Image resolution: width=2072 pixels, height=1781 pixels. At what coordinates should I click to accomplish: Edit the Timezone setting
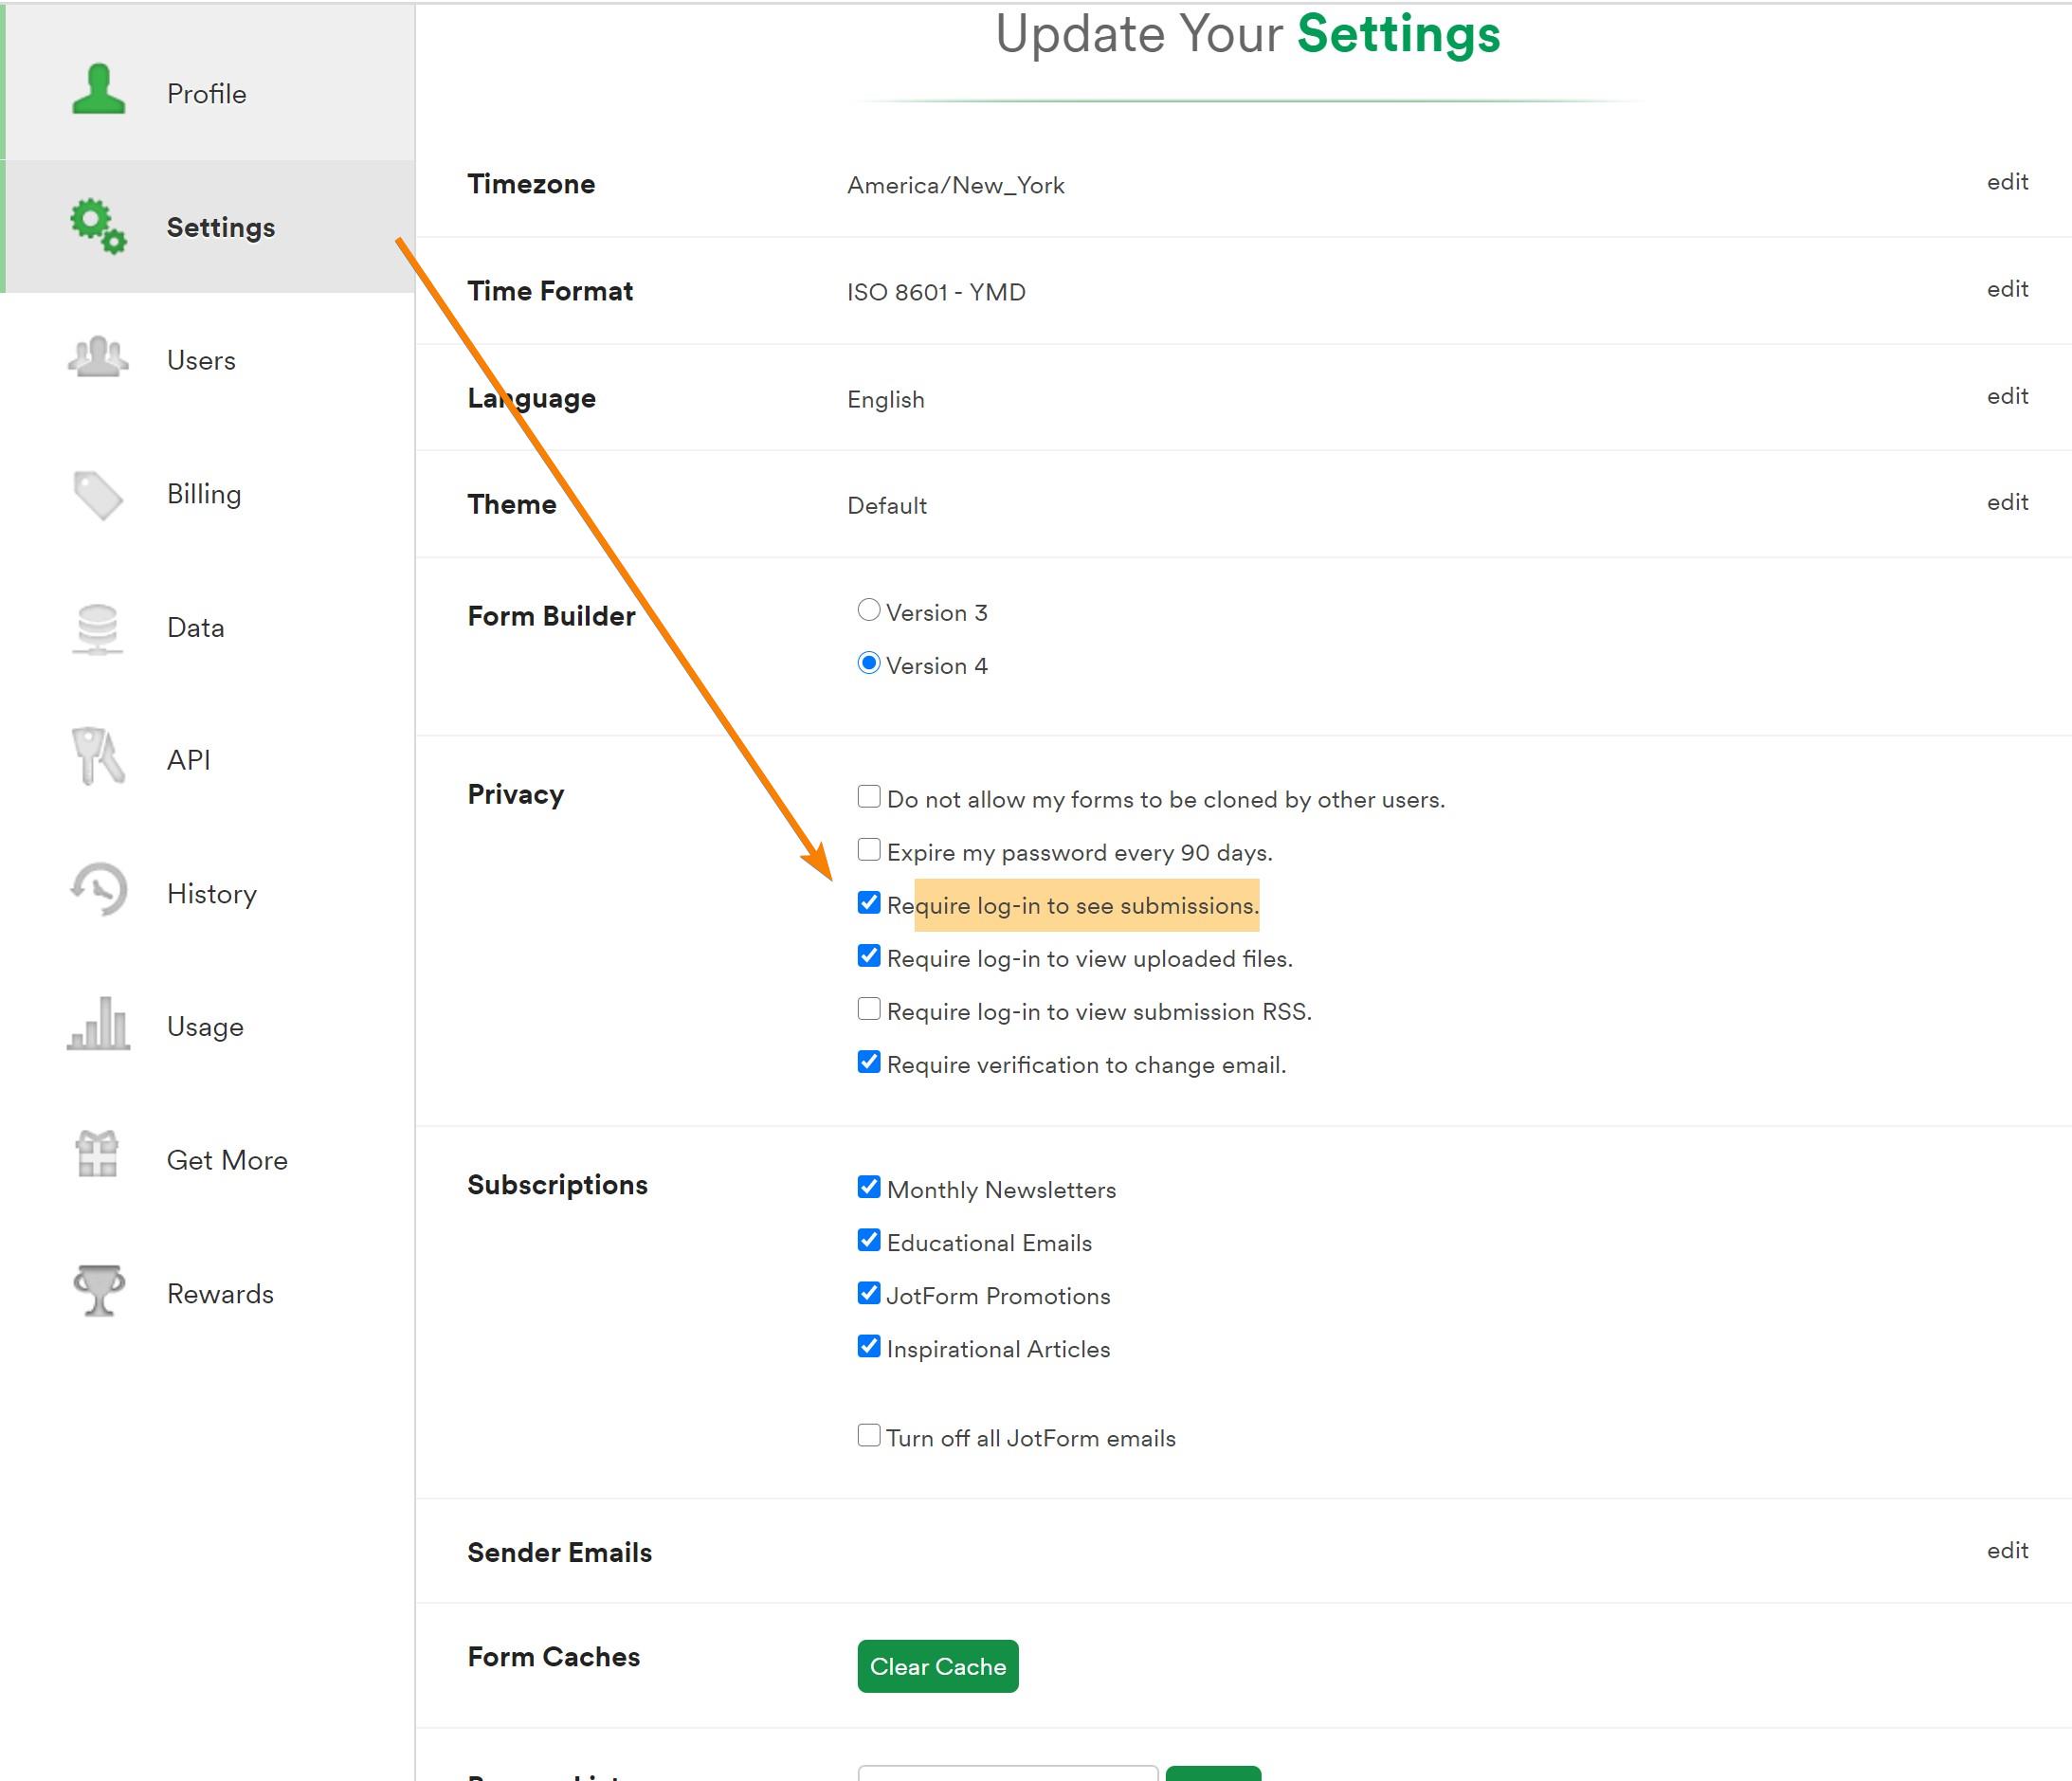click(x=2006, y=182)
